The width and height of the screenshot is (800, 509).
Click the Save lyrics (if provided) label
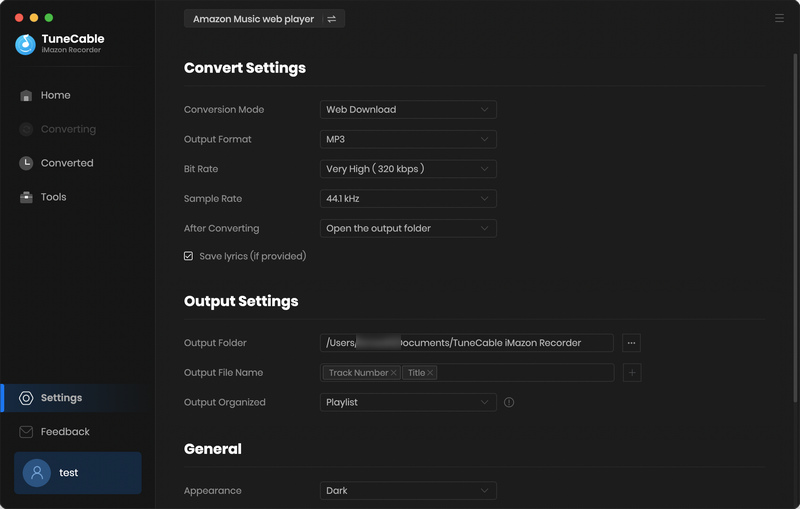(253, 256)
